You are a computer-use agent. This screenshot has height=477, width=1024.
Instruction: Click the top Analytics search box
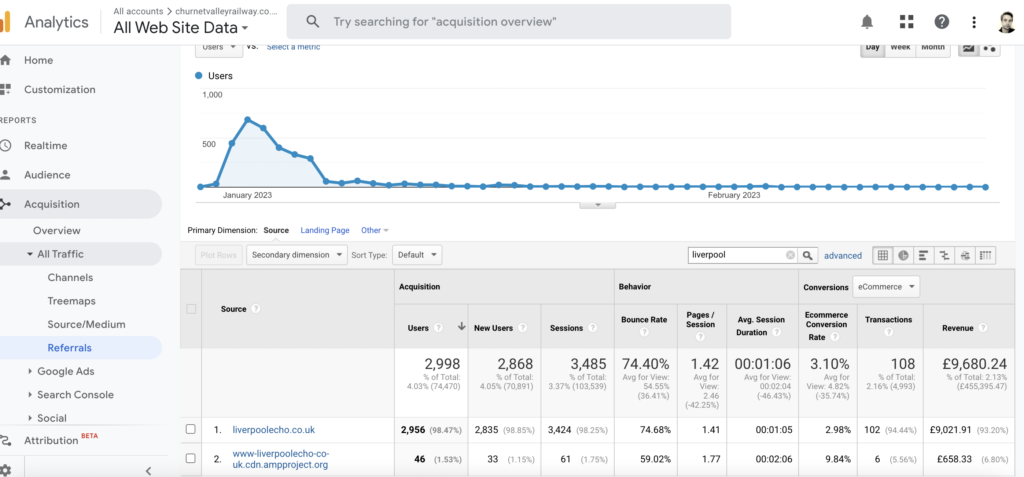point(508,21)
